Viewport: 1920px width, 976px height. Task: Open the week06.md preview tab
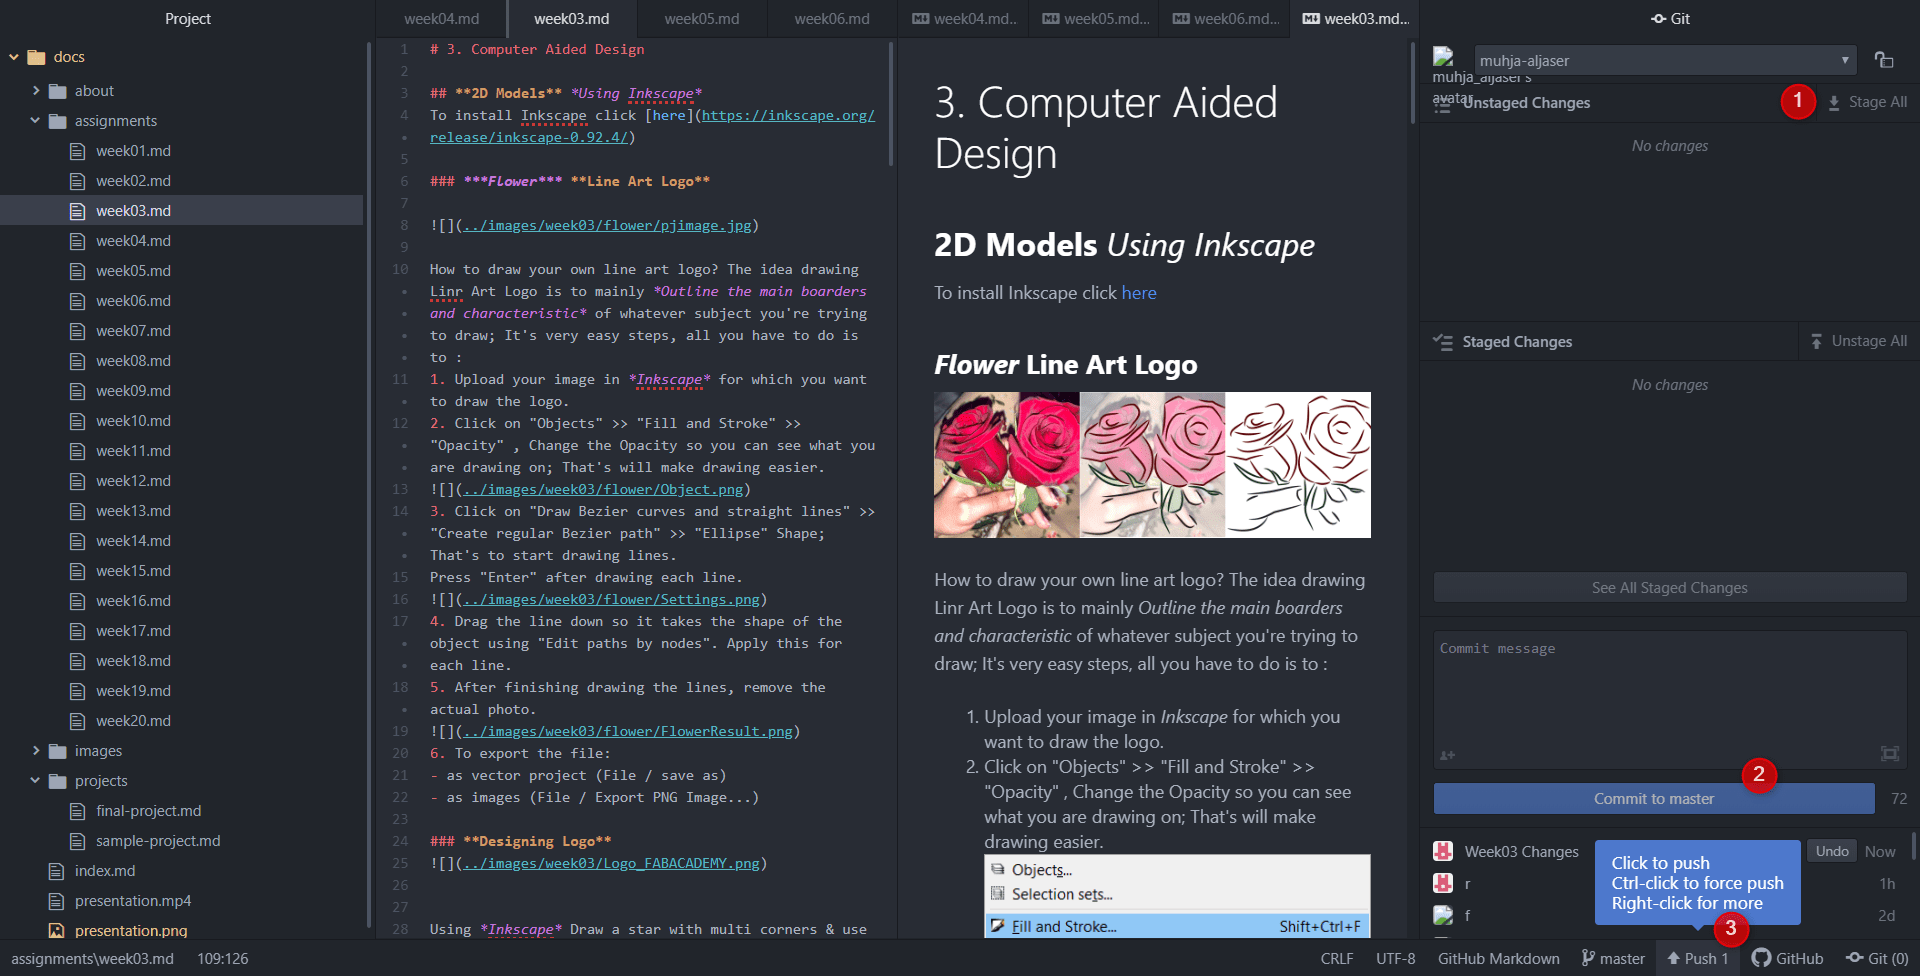click(1224, 19)
